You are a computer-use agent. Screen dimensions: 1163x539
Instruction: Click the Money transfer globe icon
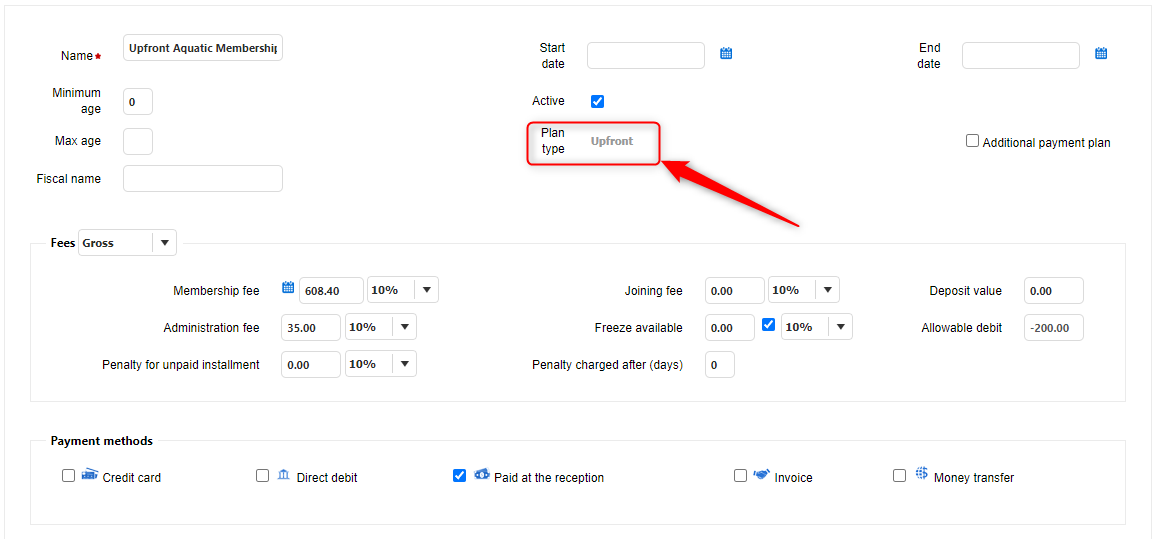(x=921, y=474)
